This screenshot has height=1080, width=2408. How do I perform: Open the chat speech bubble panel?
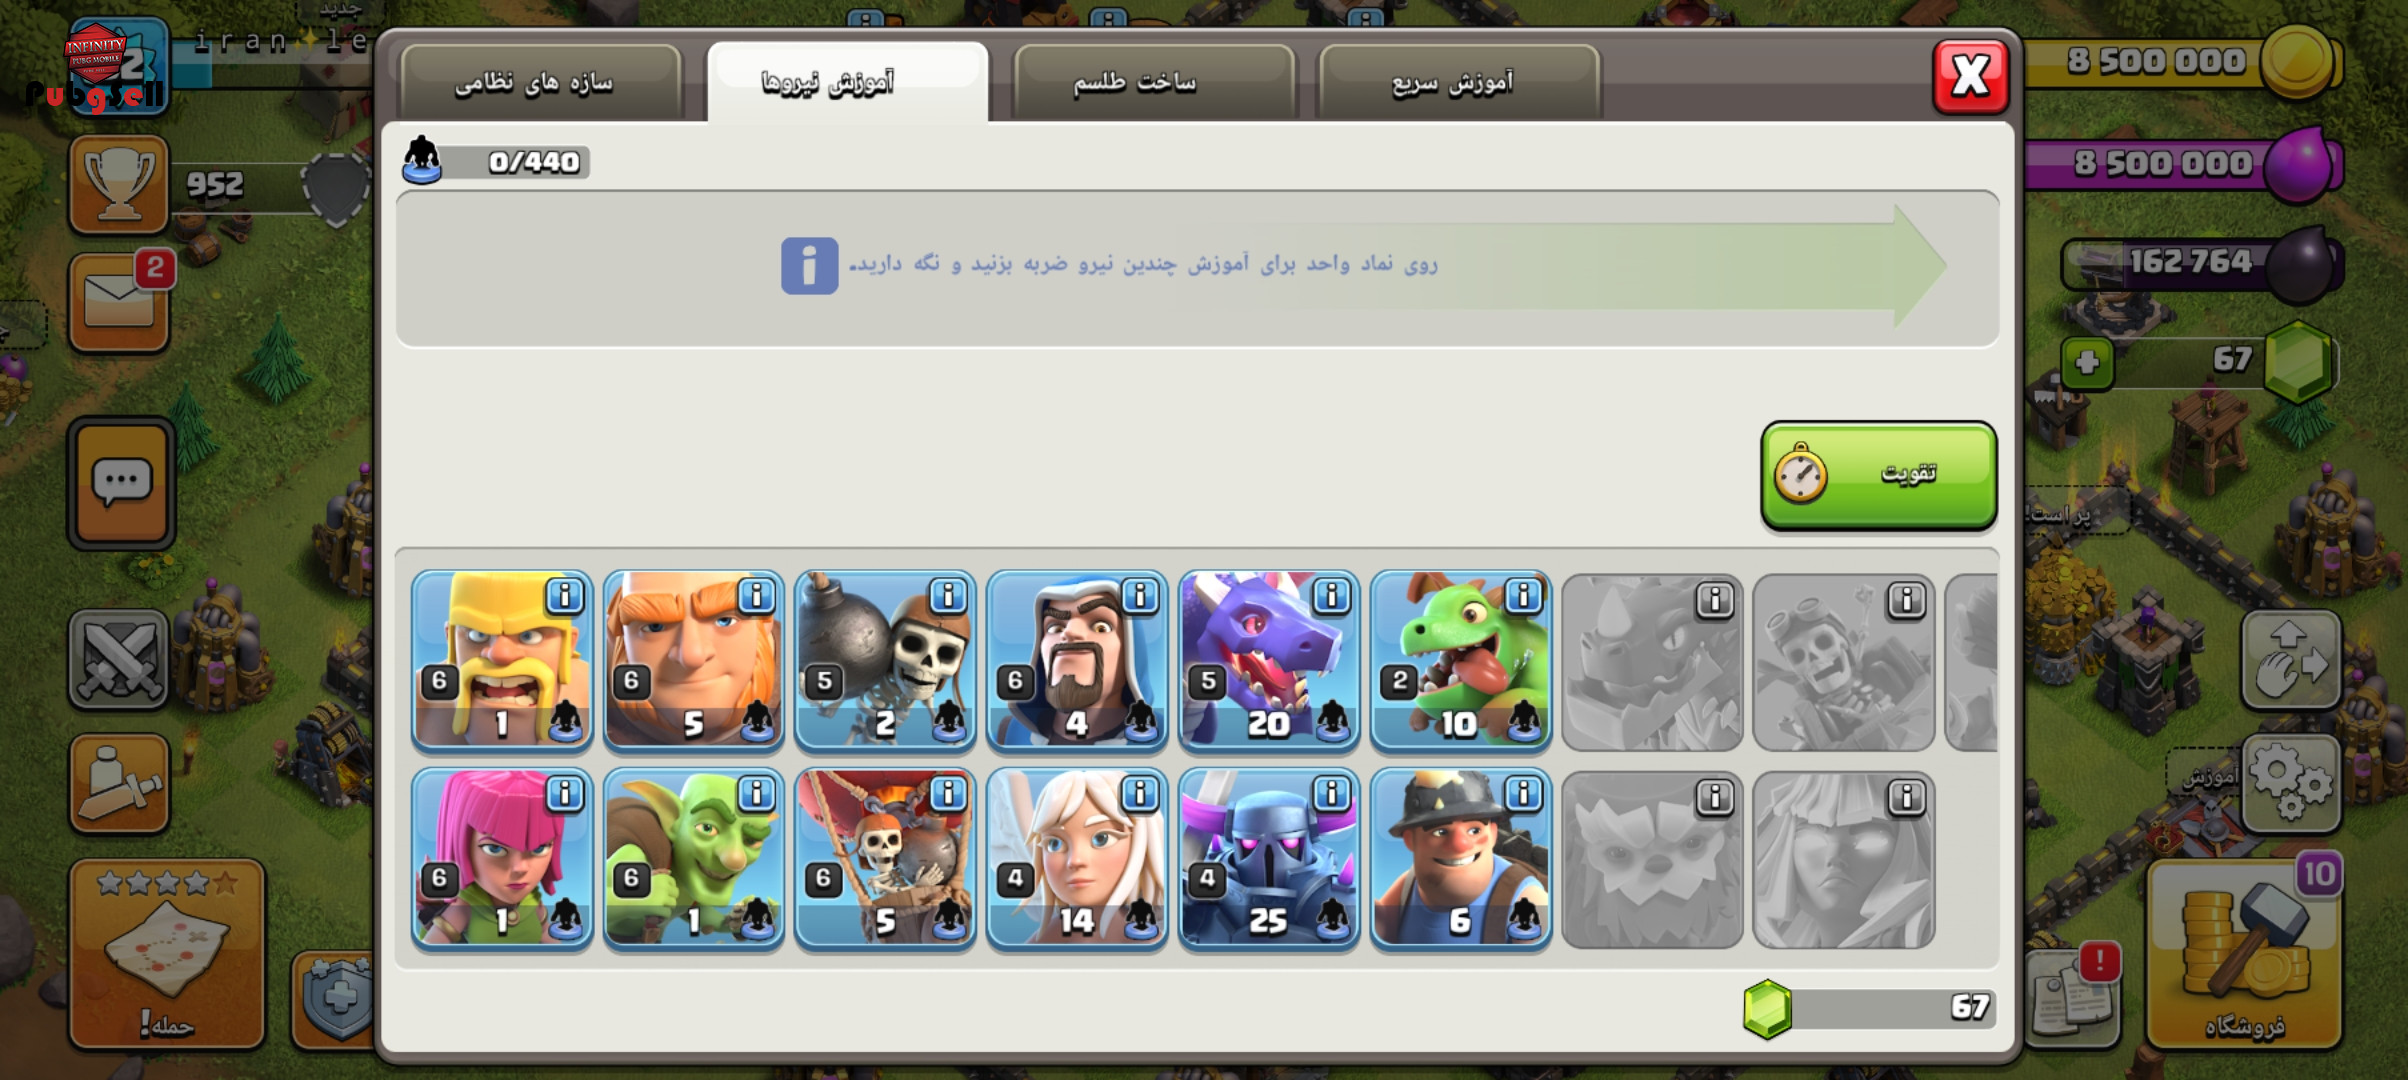coord(121,483)
